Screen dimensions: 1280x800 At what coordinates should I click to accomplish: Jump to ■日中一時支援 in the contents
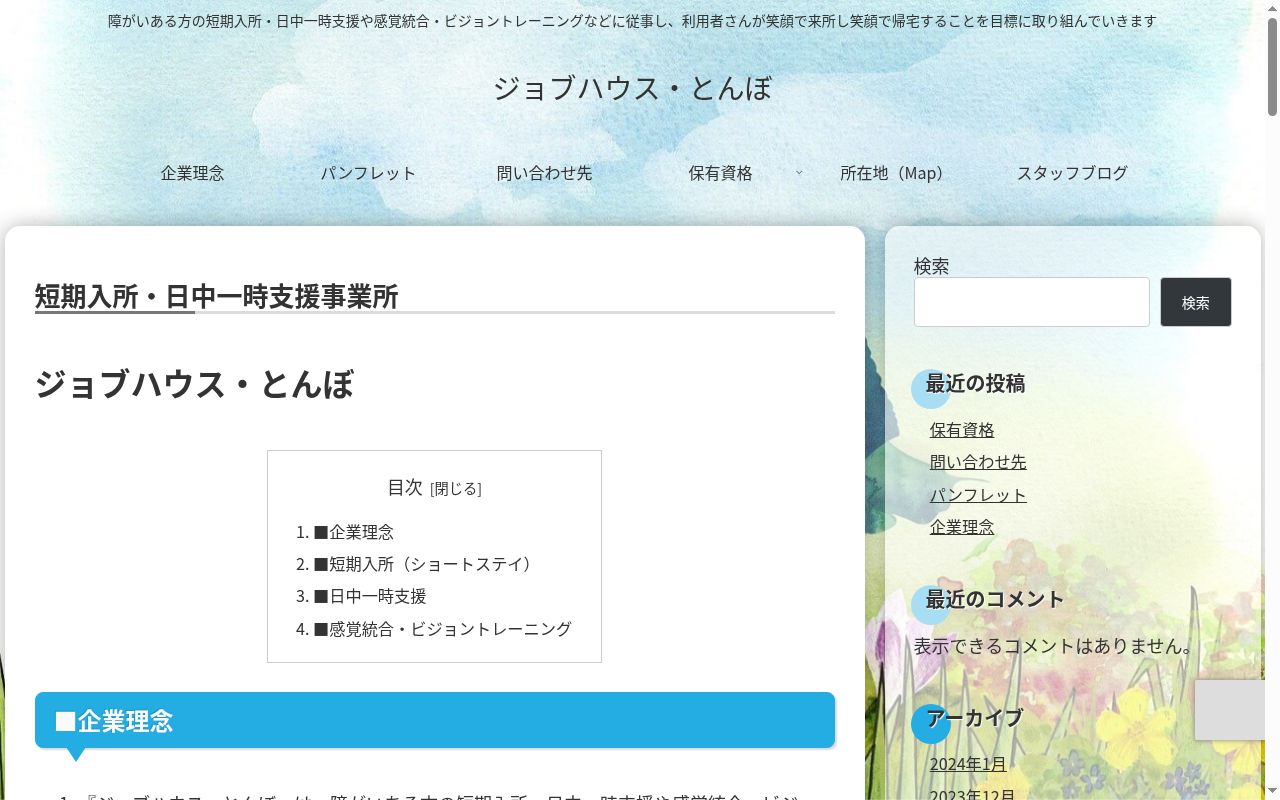[370, 596]
